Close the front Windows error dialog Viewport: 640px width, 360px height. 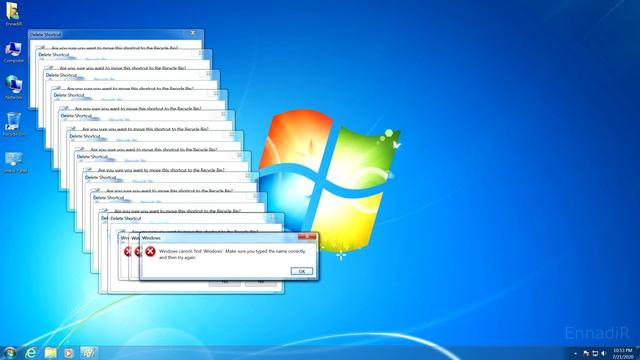coord(307,237)
